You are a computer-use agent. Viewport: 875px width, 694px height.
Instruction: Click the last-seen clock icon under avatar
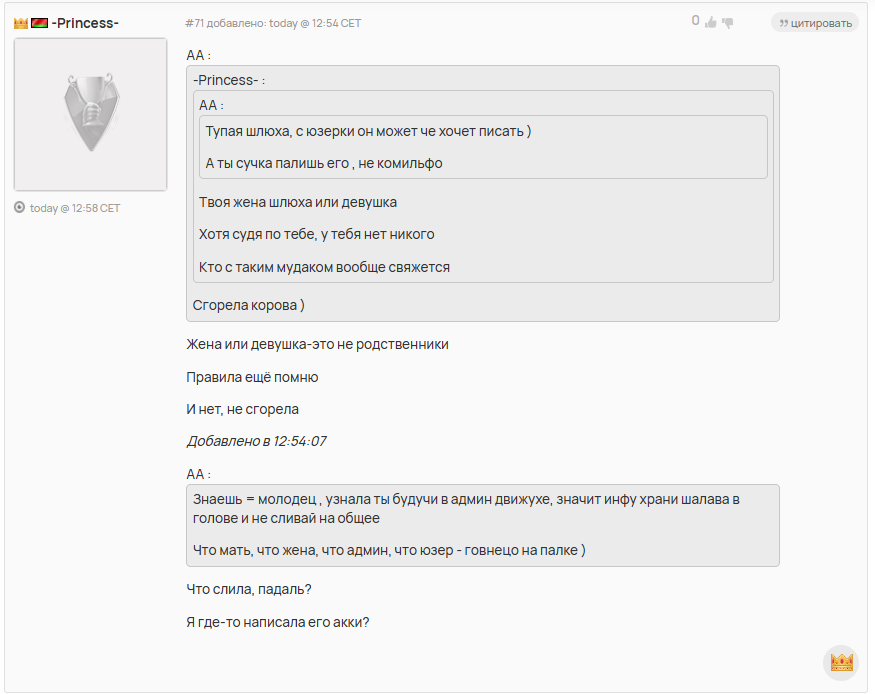coord(20,208)
